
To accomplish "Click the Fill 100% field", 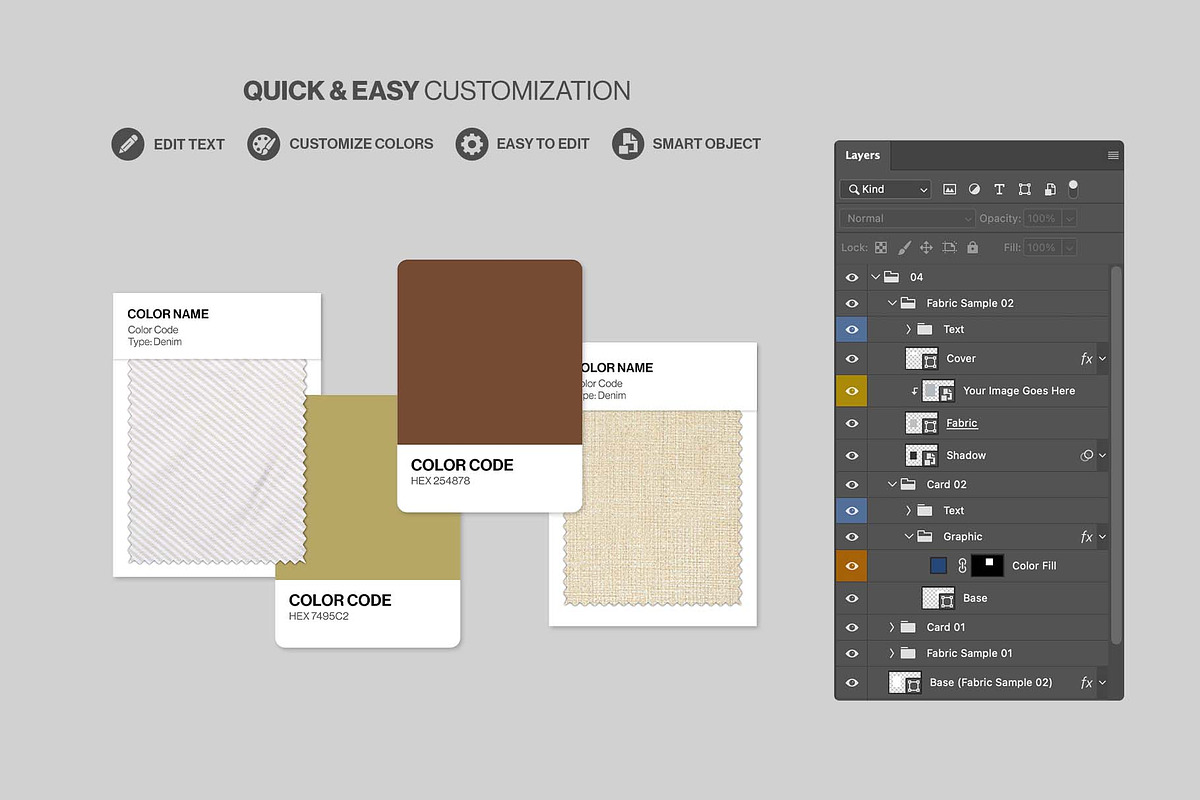I will [1041, 247].
